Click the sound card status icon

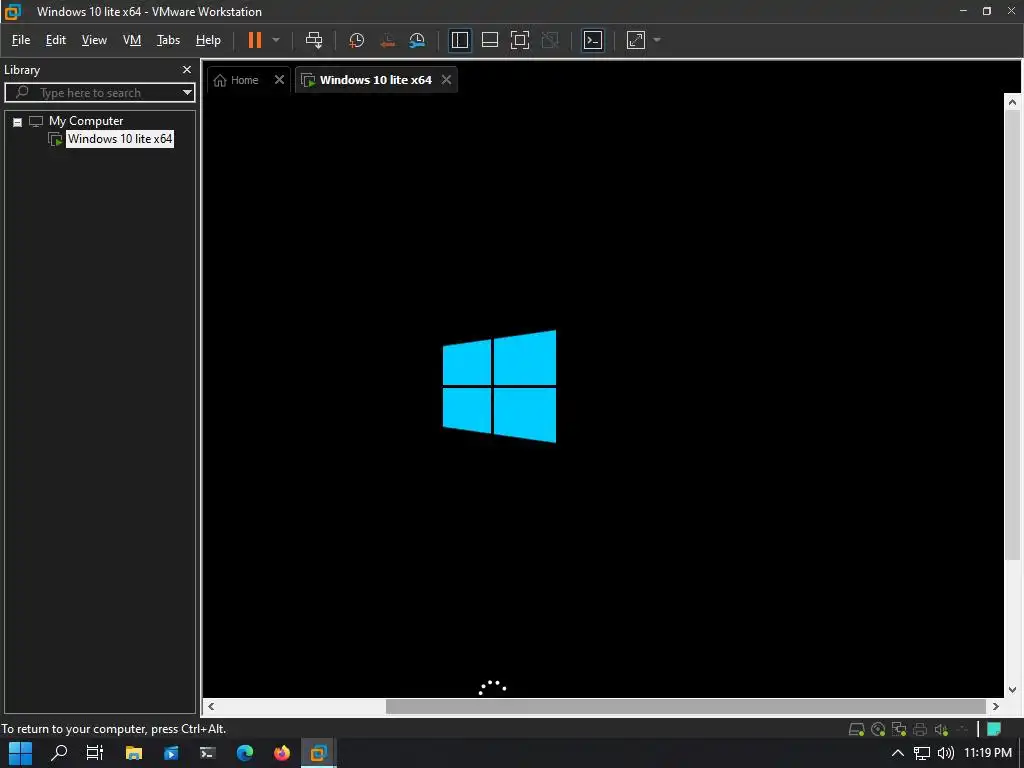(x=941, y=729)
